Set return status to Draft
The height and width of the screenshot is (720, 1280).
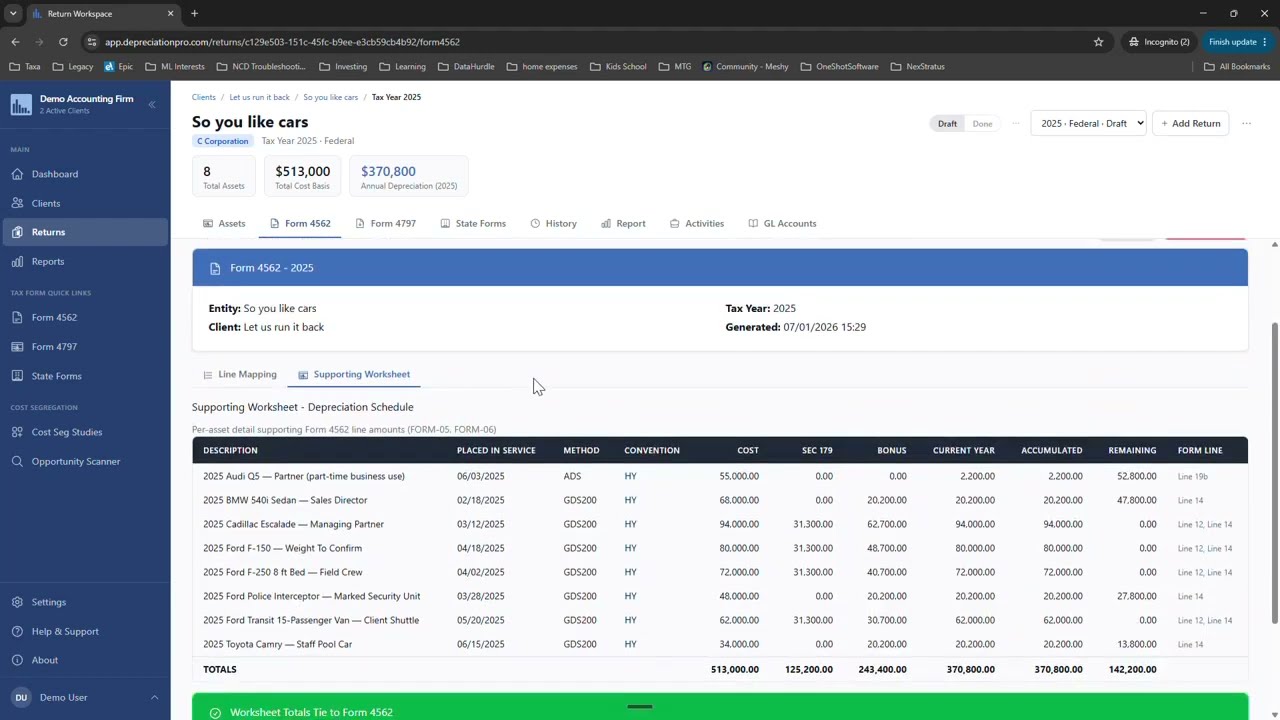947,124
